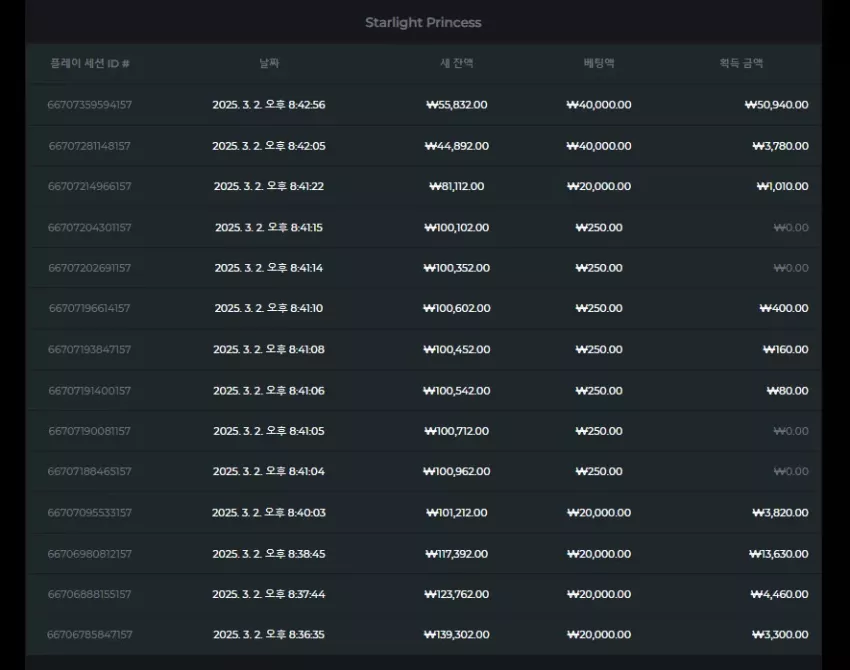This screenshot has width=850, height=670.
Task: Click the 플레이 세션 ID # column header
Action: point(90,63)
